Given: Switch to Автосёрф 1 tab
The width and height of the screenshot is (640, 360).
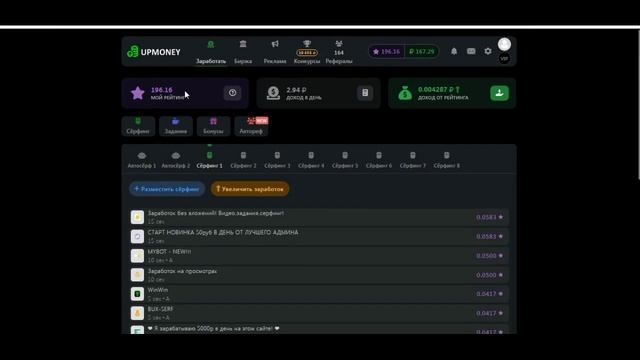Looking at the screenshot, I should point(142,160).
